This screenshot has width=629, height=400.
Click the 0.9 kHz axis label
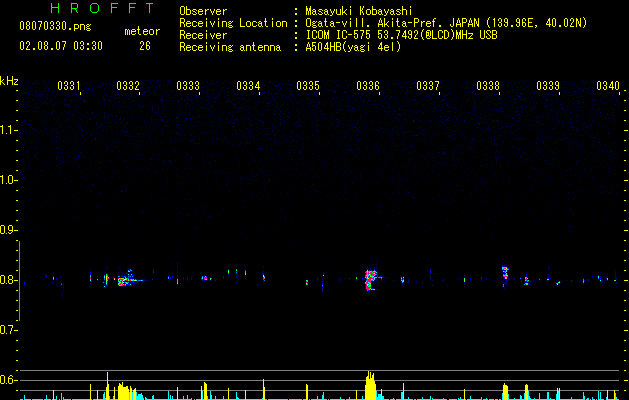8,230
